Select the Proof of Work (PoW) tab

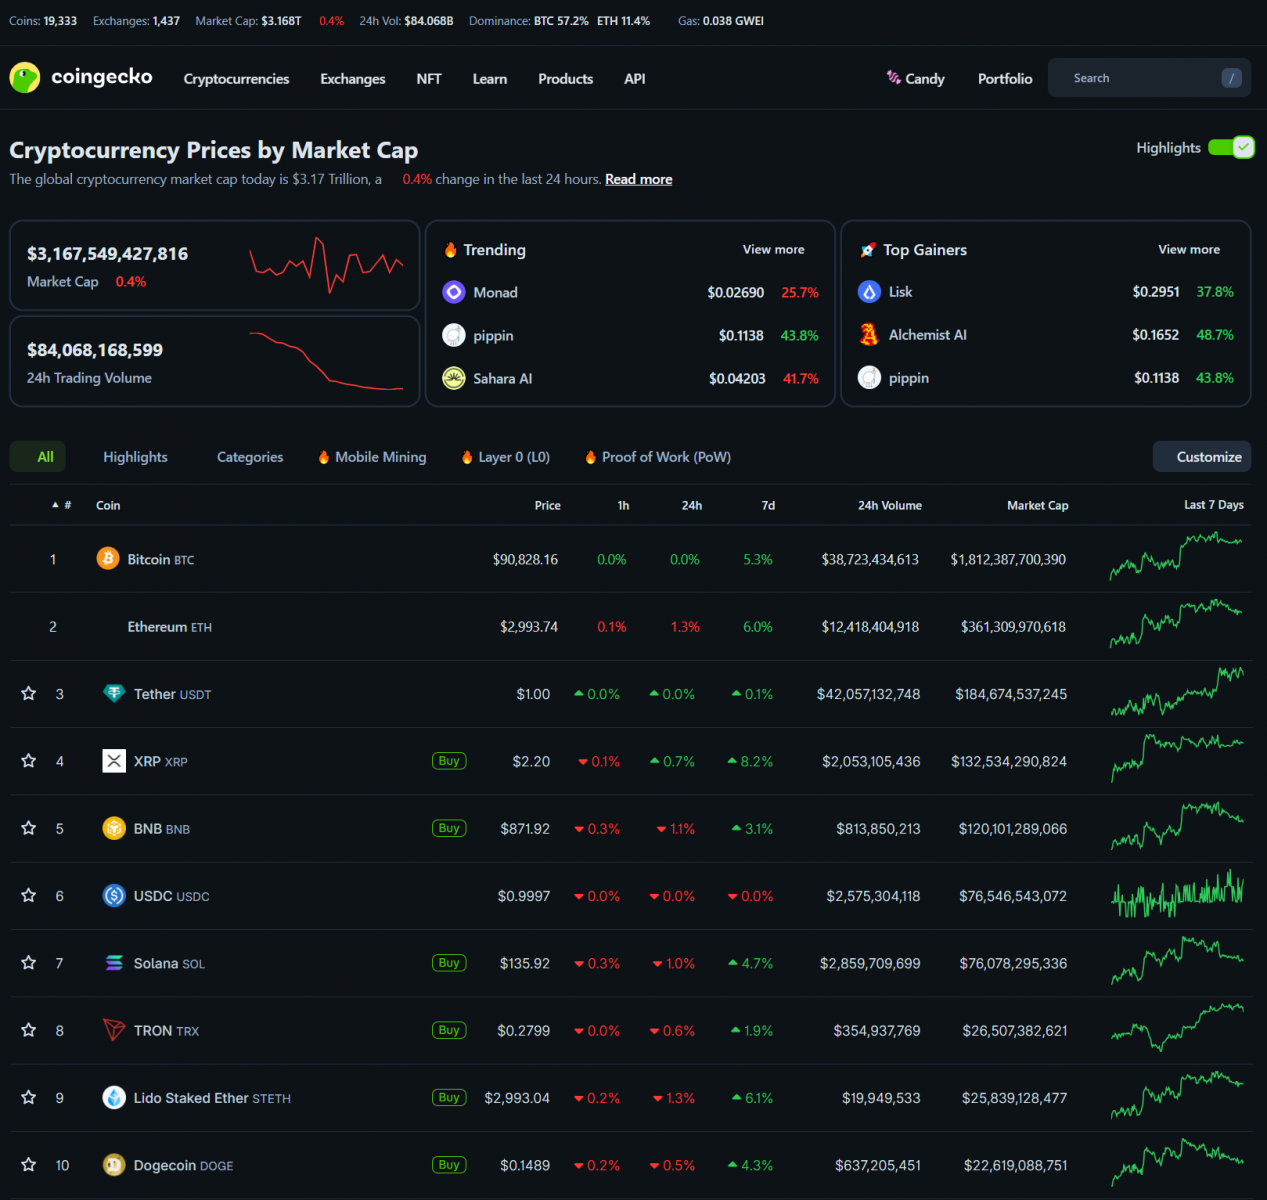click(x=665, y=457)
